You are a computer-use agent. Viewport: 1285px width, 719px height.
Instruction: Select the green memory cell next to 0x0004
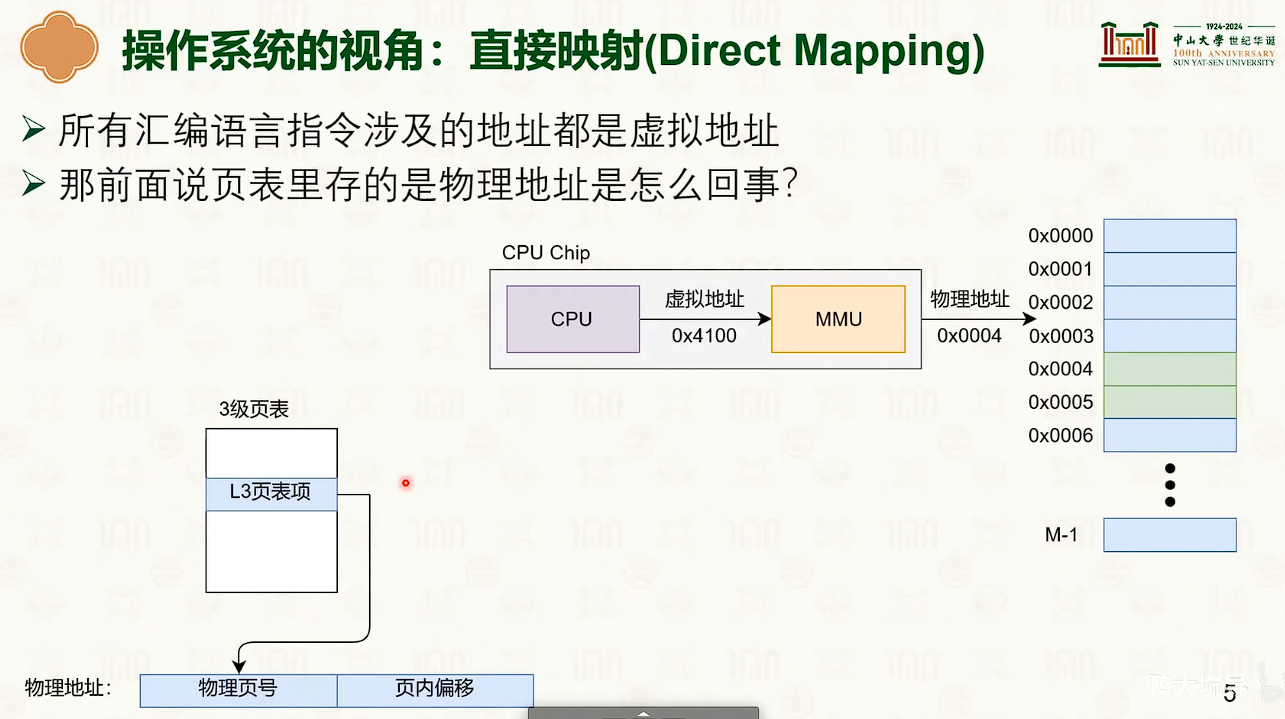[1170, 369]
